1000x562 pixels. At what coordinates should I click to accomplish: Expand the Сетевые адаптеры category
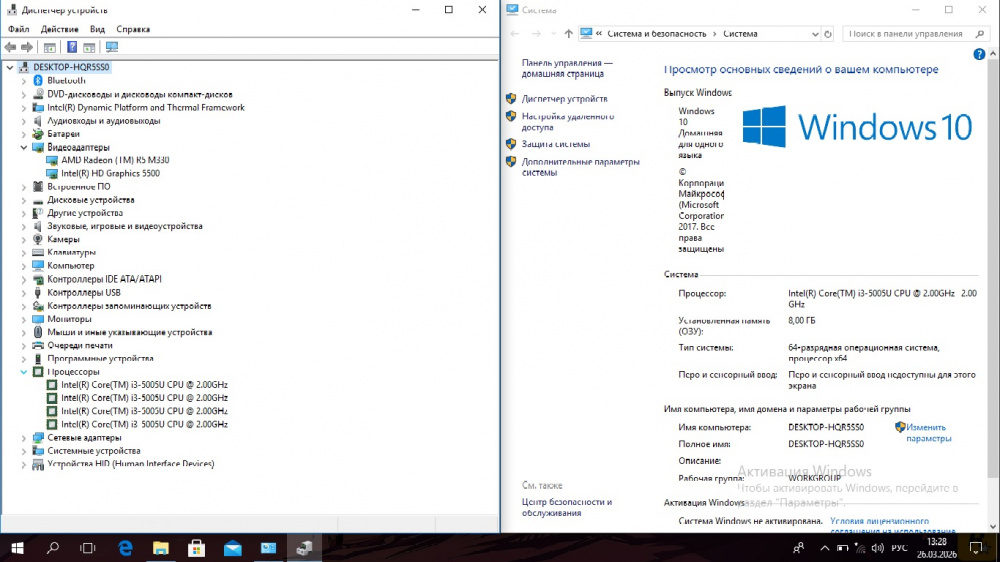(x=24, y=438)
